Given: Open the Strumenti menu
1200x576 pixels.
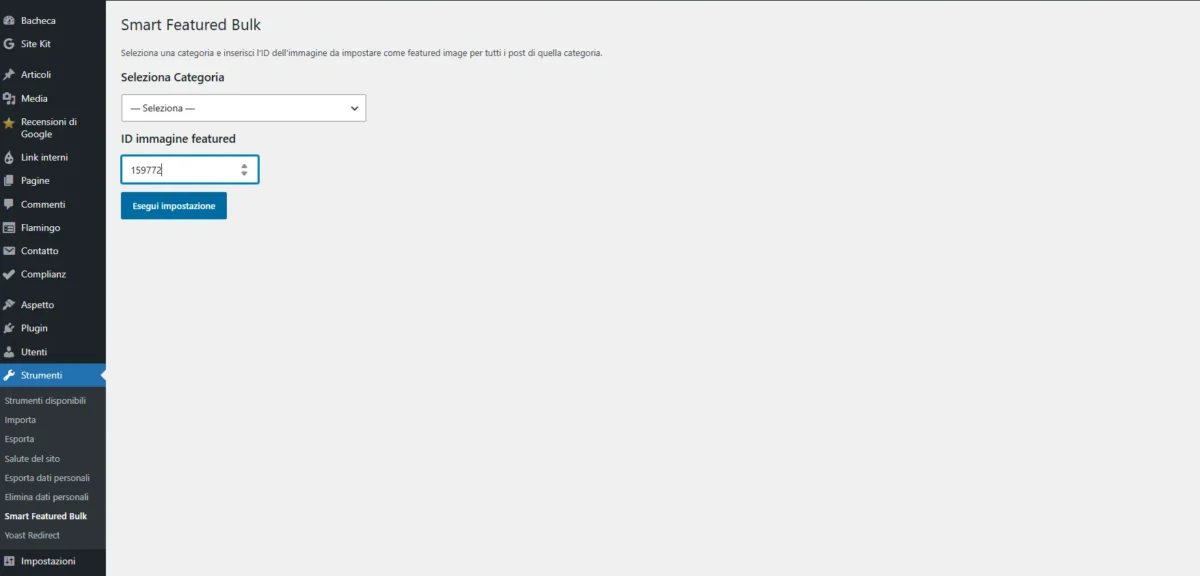Looking at the screenshot, I should tap(53, 375).
